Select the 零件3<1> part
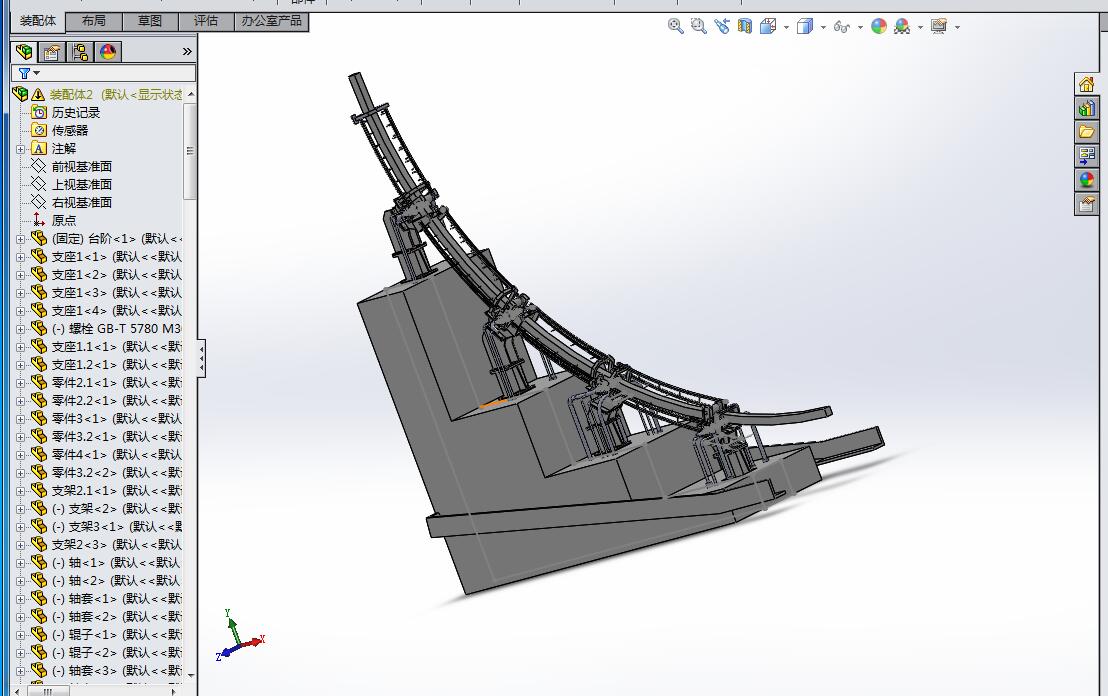The width and height of the screenshot is (1108, 696). tap(116, 419)
